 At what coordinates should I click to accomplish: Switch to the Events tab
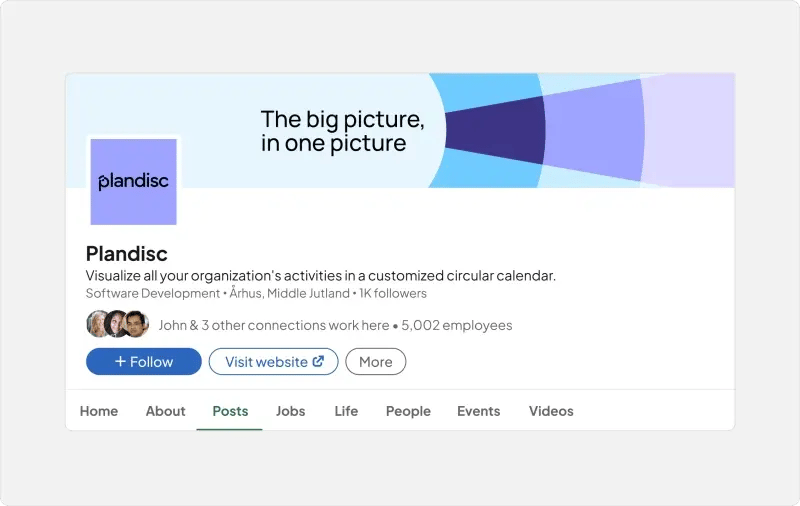pos(478,411)
